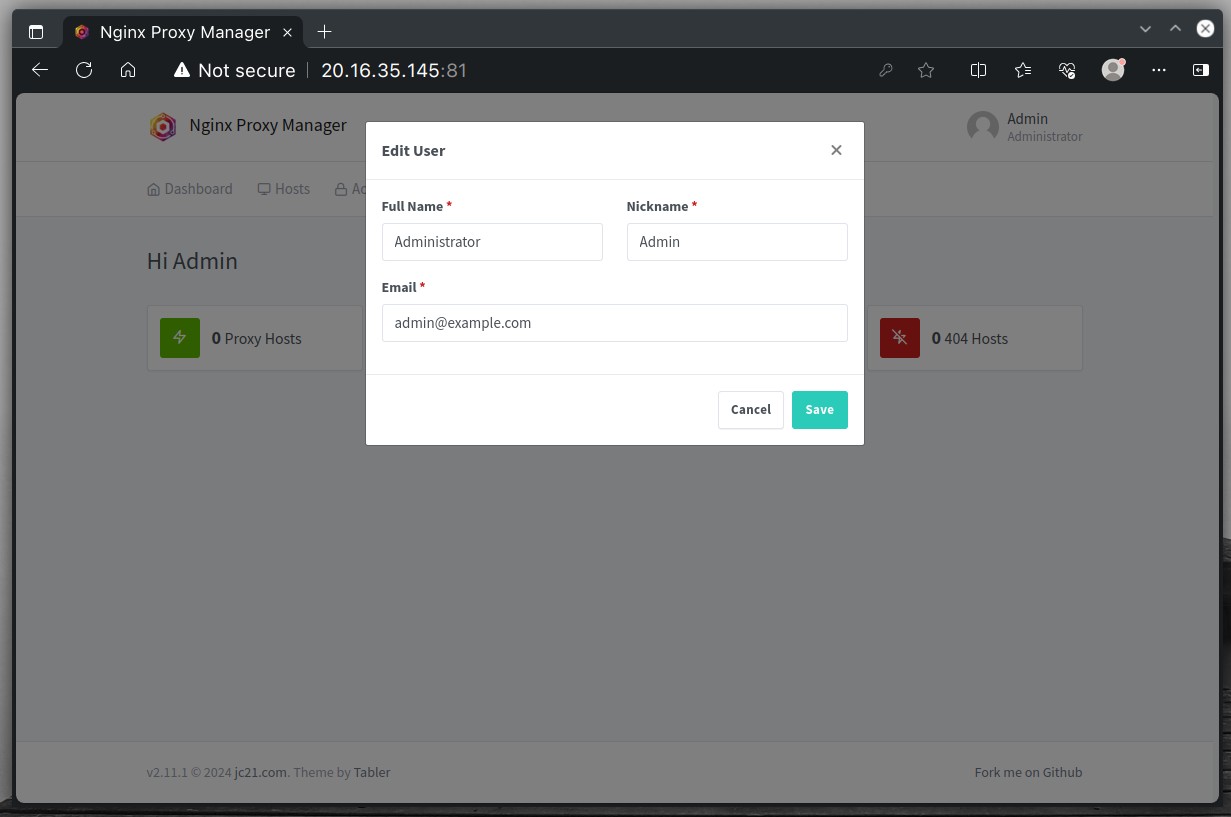Reload the page with the refresh icon

click(84, 70)
